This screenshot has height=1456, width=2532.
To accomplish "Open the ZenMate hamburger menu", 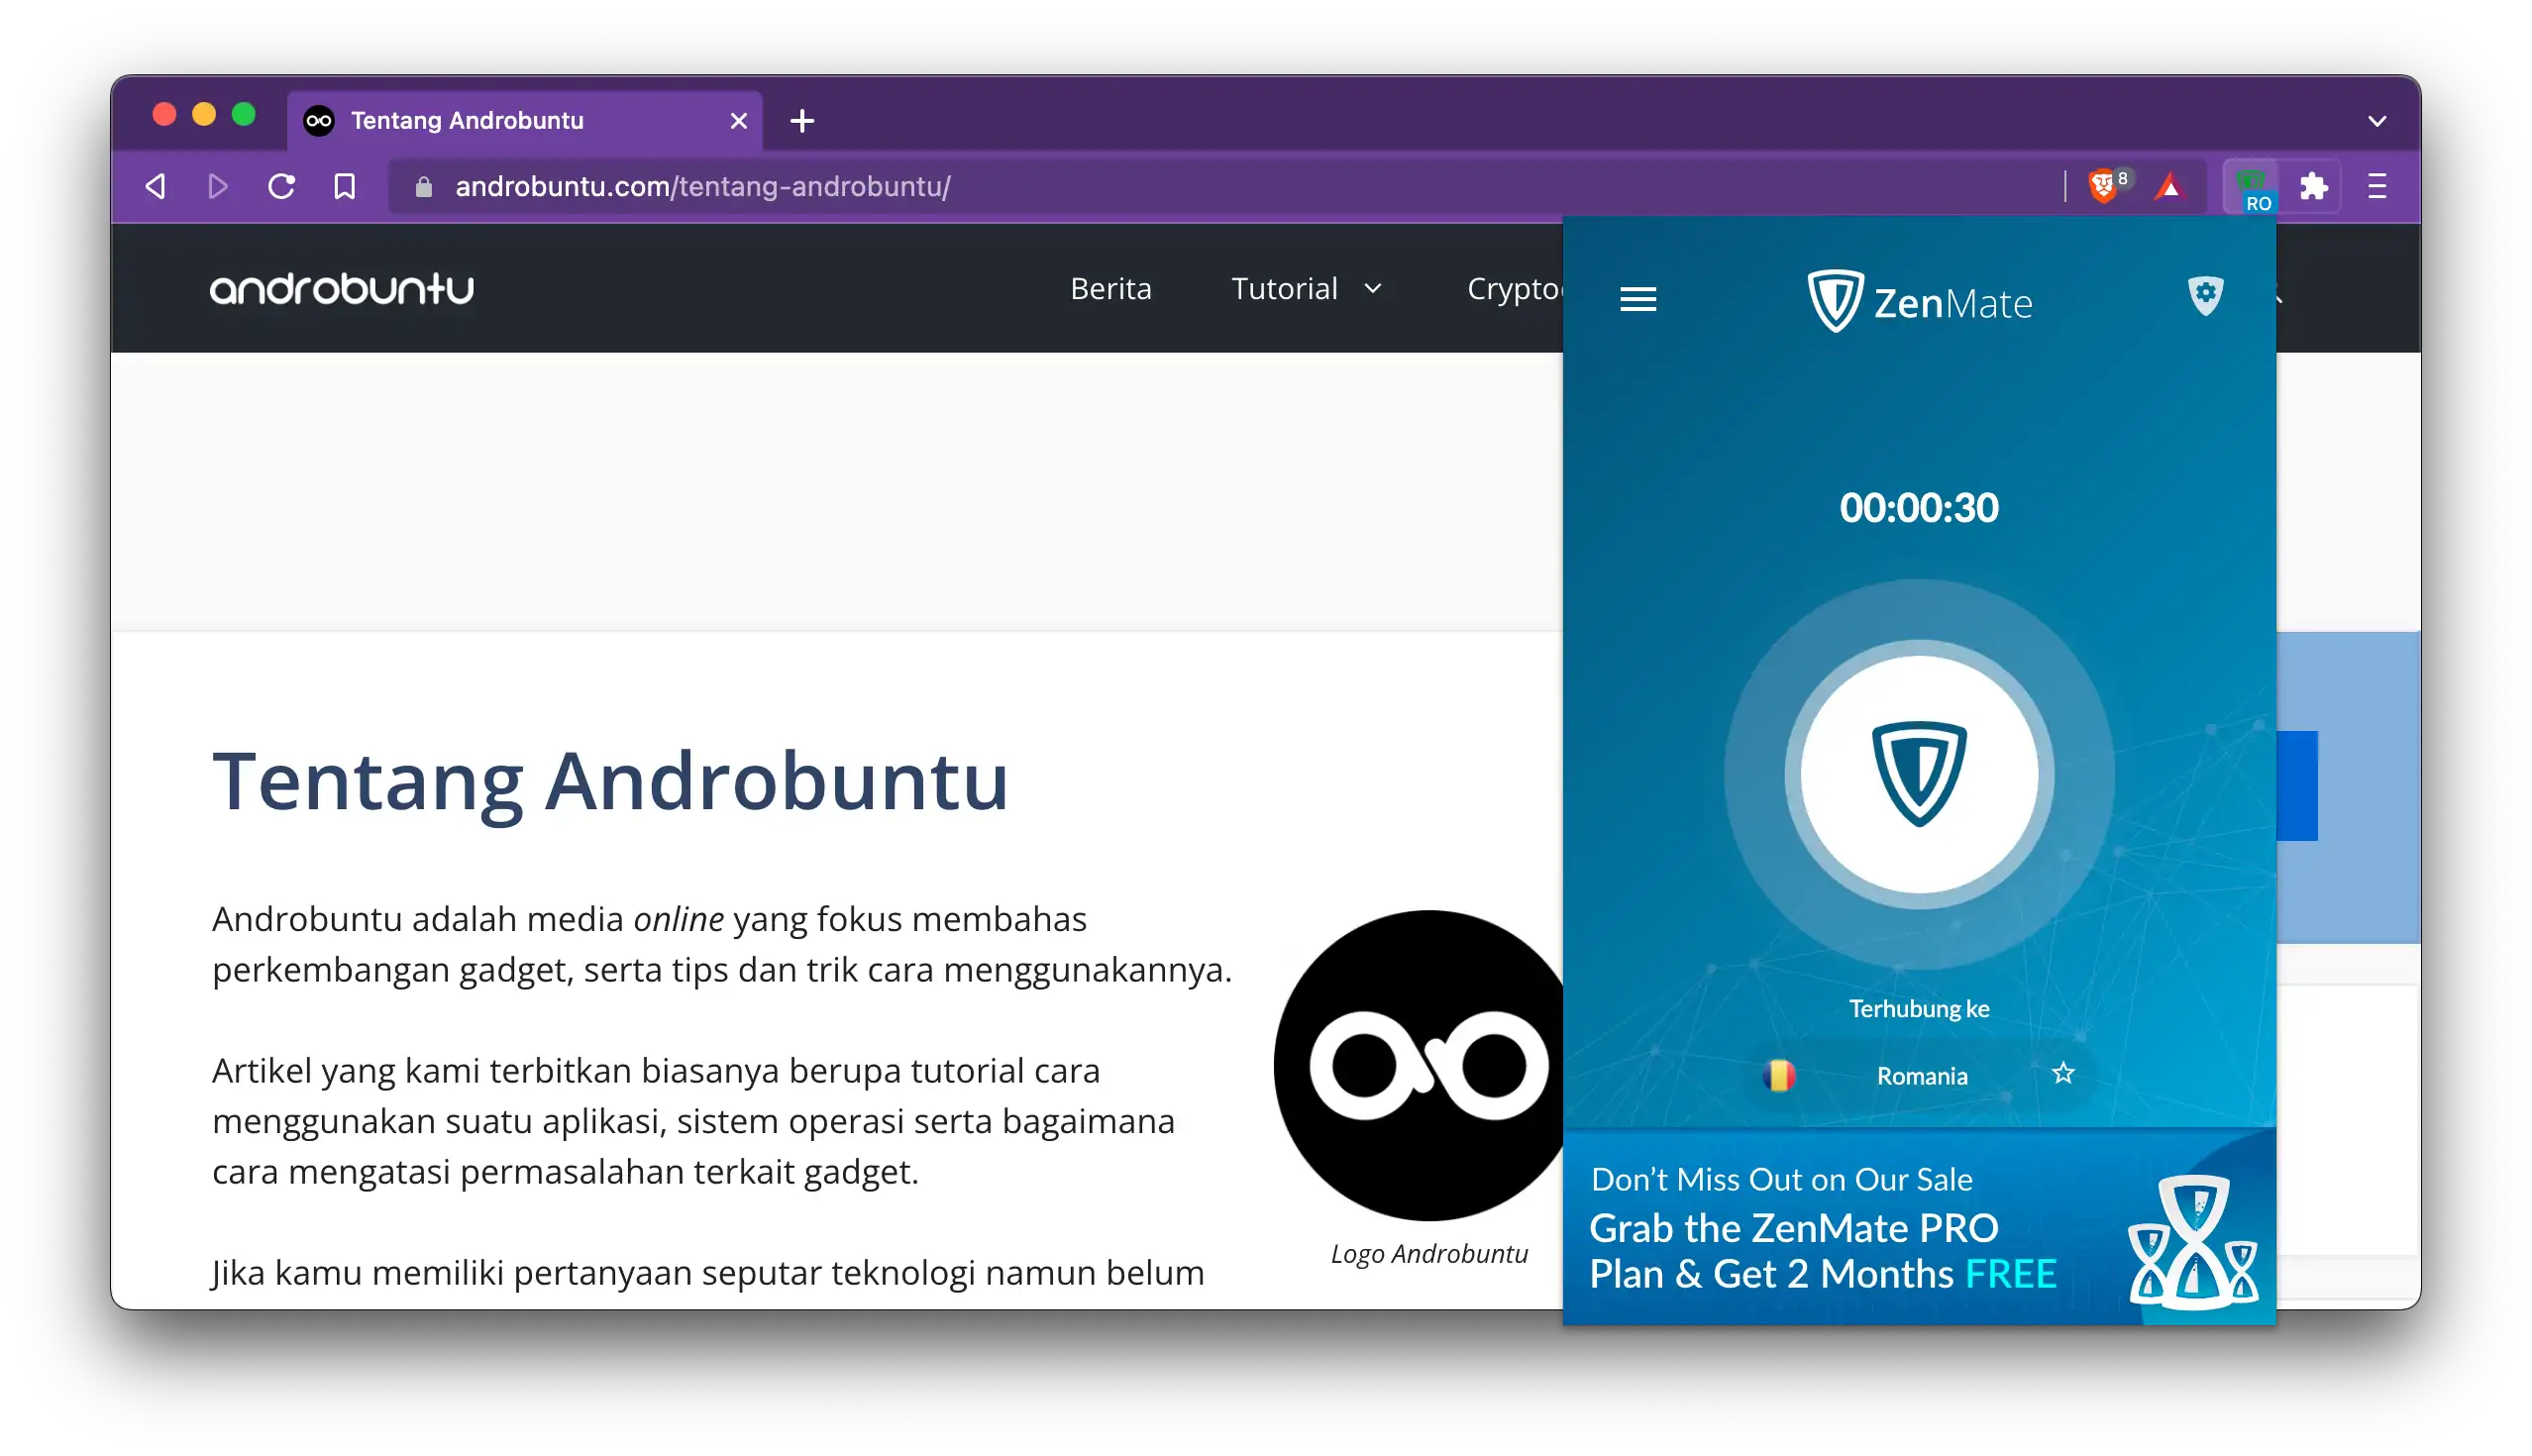I will 1637,299.
